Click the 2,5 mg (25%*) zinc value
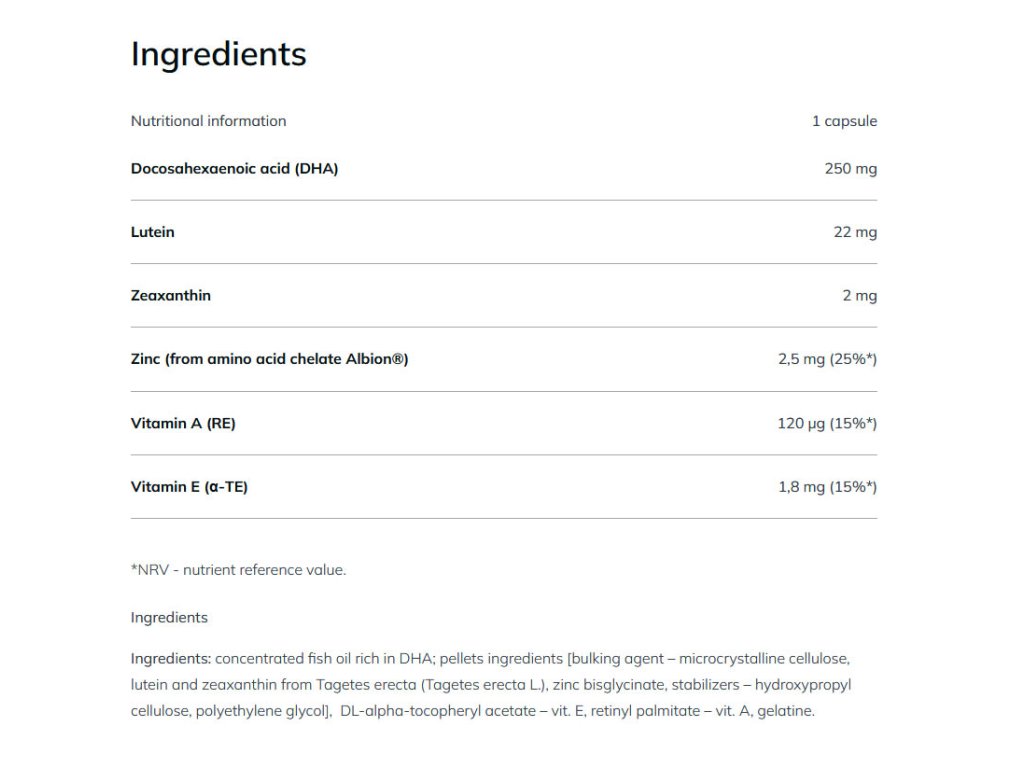This screenshot has height=768, width=1024. [827, 359]
